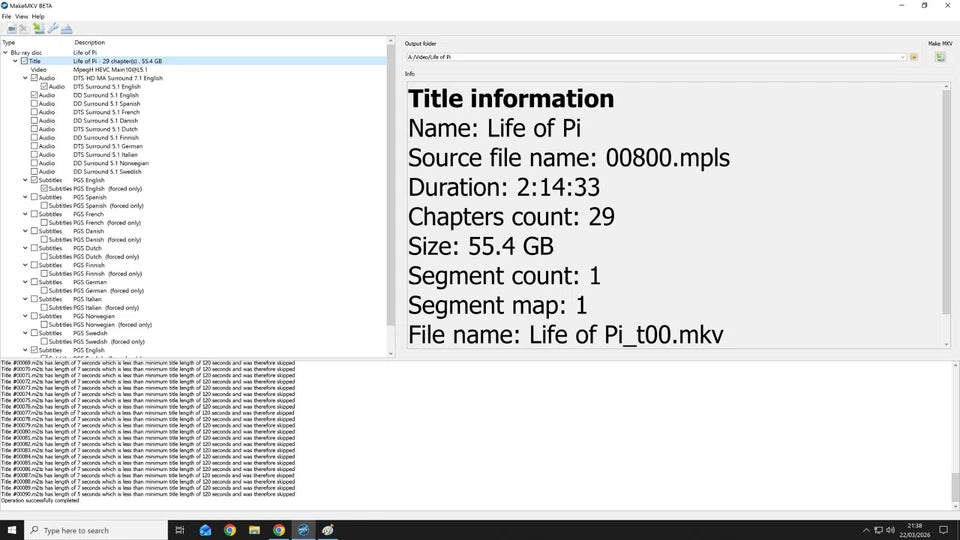
Task: Uncheck DTS Surround 5.1 English audio
Action: click(44, 87)
